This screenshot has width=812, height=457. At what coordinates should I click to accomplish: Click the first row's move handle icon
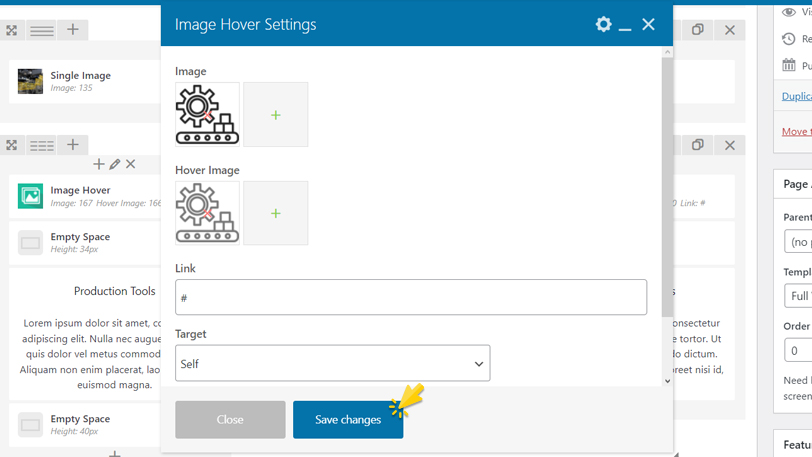pos(12,30)
